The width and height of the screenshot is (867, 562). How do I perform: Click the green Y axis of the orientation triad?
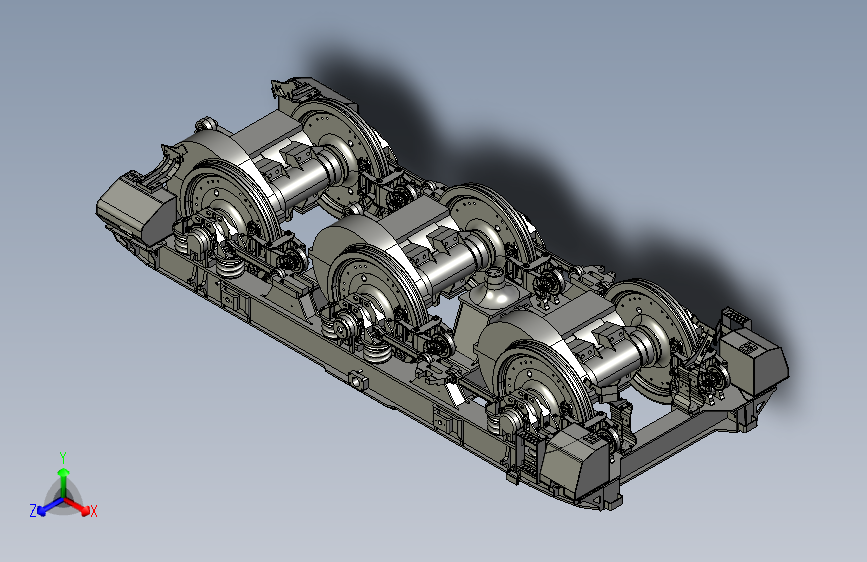pyautogui.click(x=64, y=483)
